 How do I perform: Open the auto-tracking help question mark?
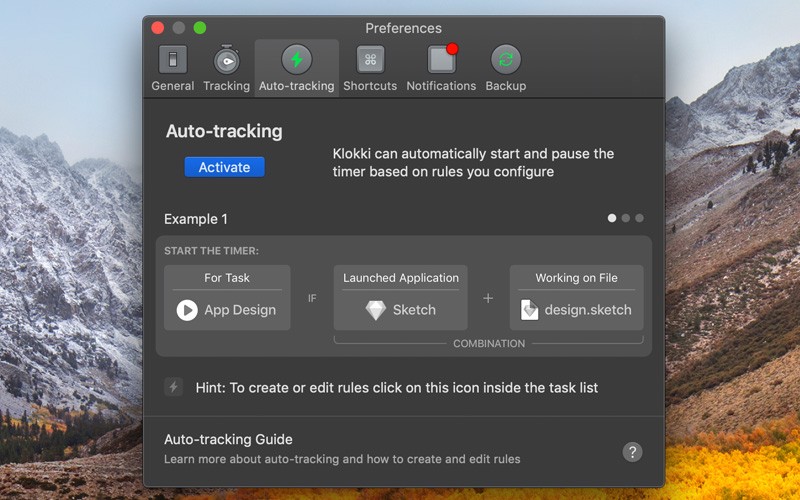click(632, 452)
